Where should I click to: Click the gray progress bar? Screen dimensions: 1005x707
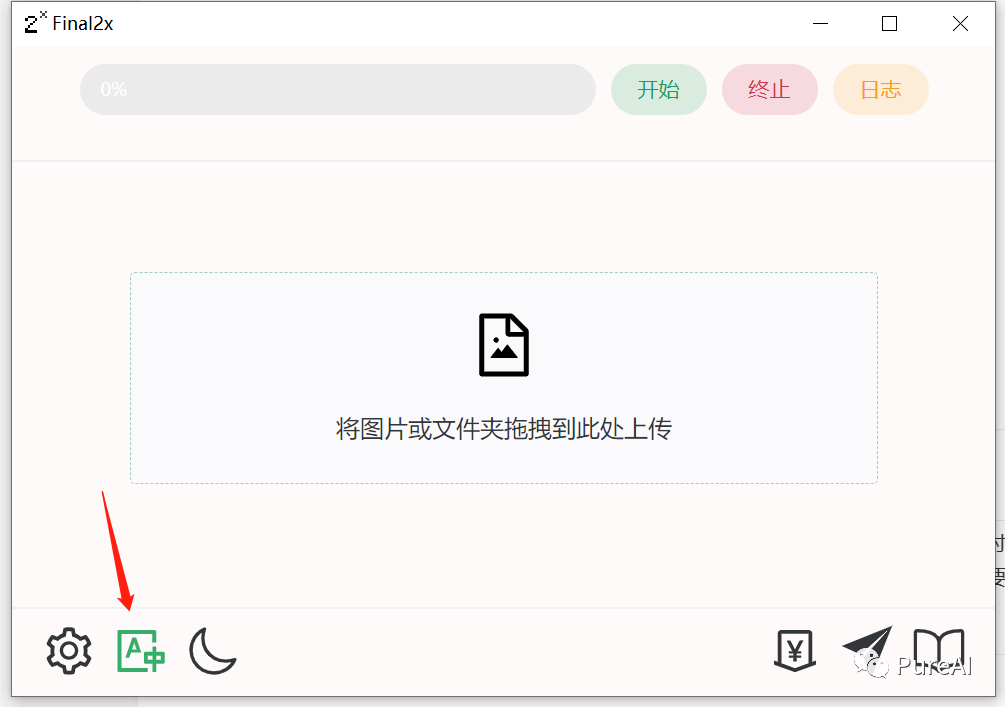point(338,89)
